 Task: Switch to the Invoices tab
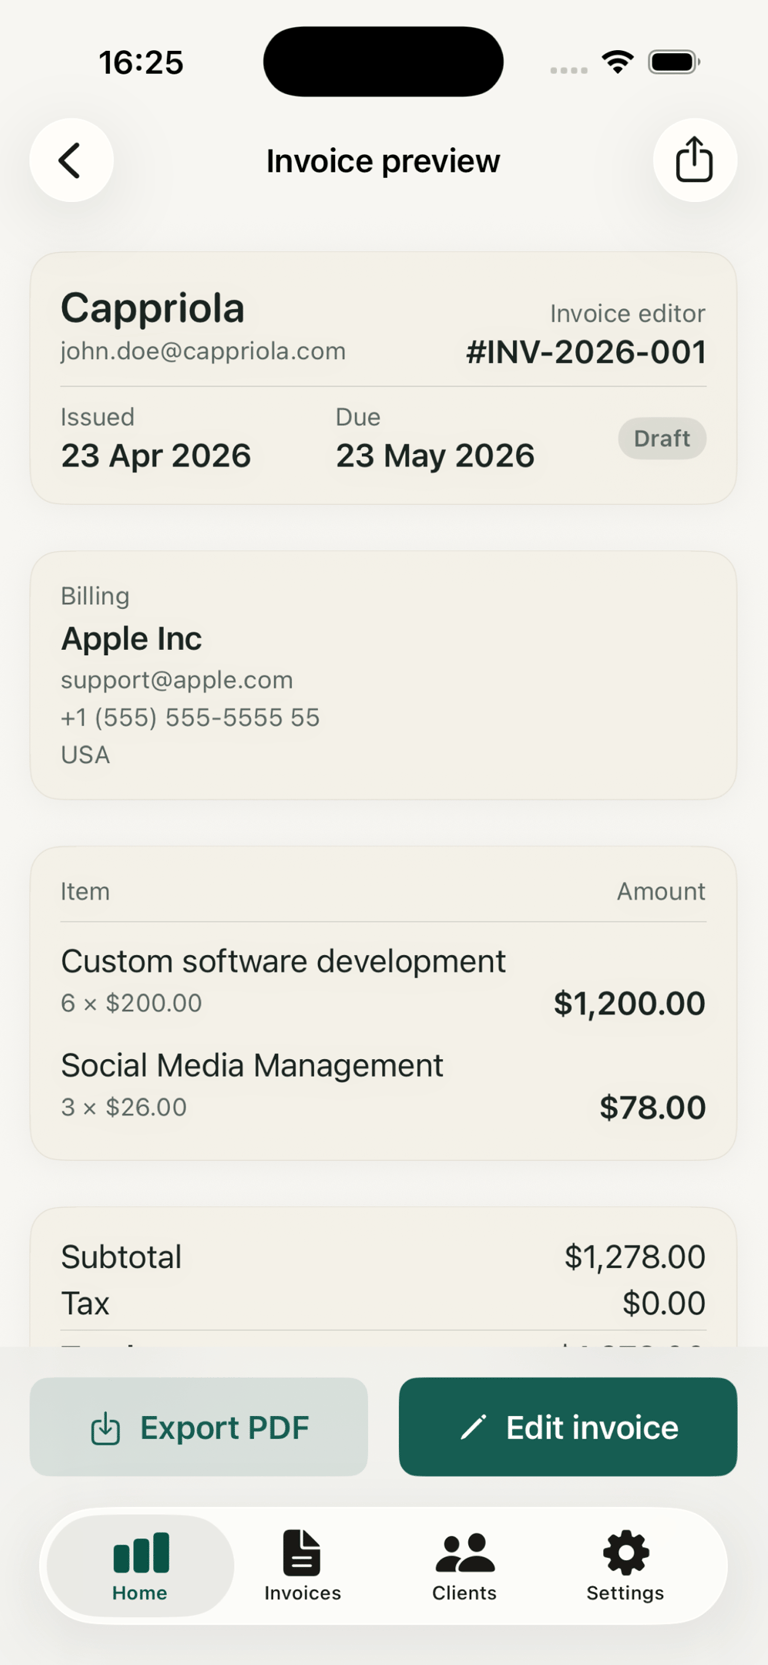[302, 1566]
